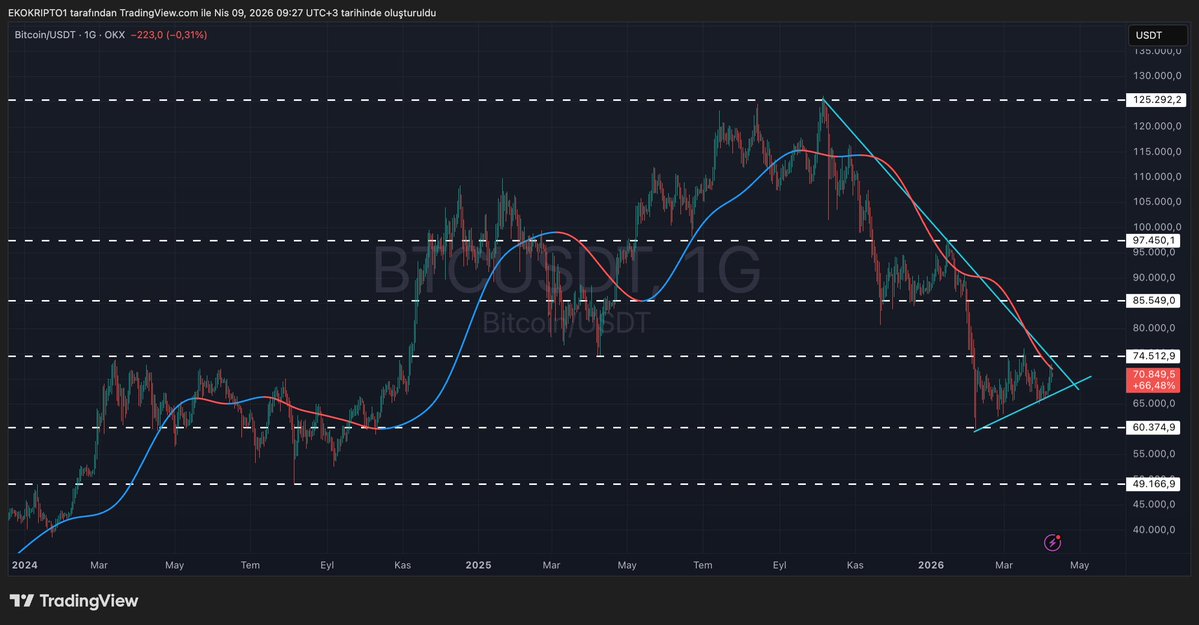Screen dimensions: 1199x625
Task: Select the 2024 marker on time axis
Action: (x=24, y=565)
